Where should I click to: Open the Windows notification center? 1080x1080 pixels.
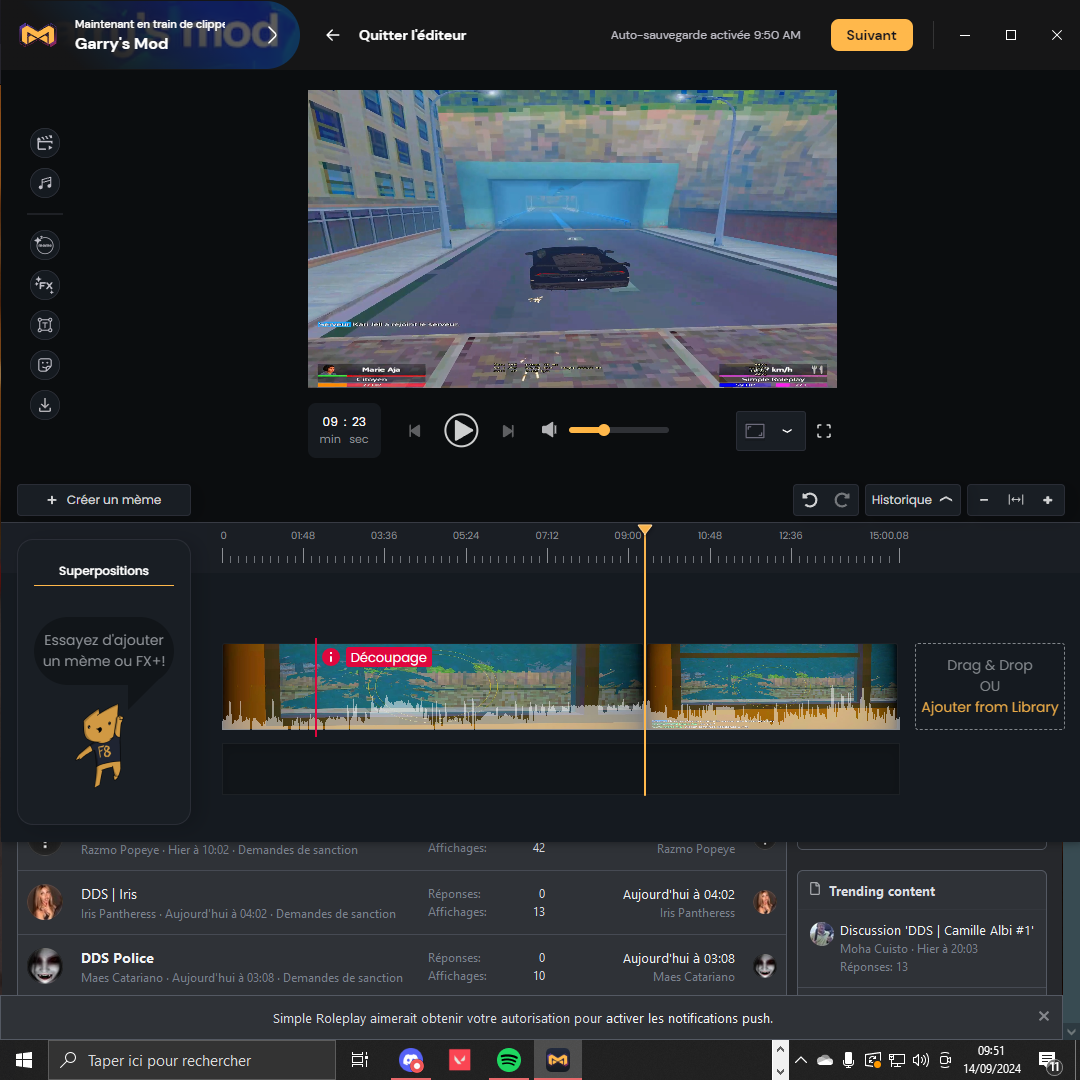pos(1049,1061)
